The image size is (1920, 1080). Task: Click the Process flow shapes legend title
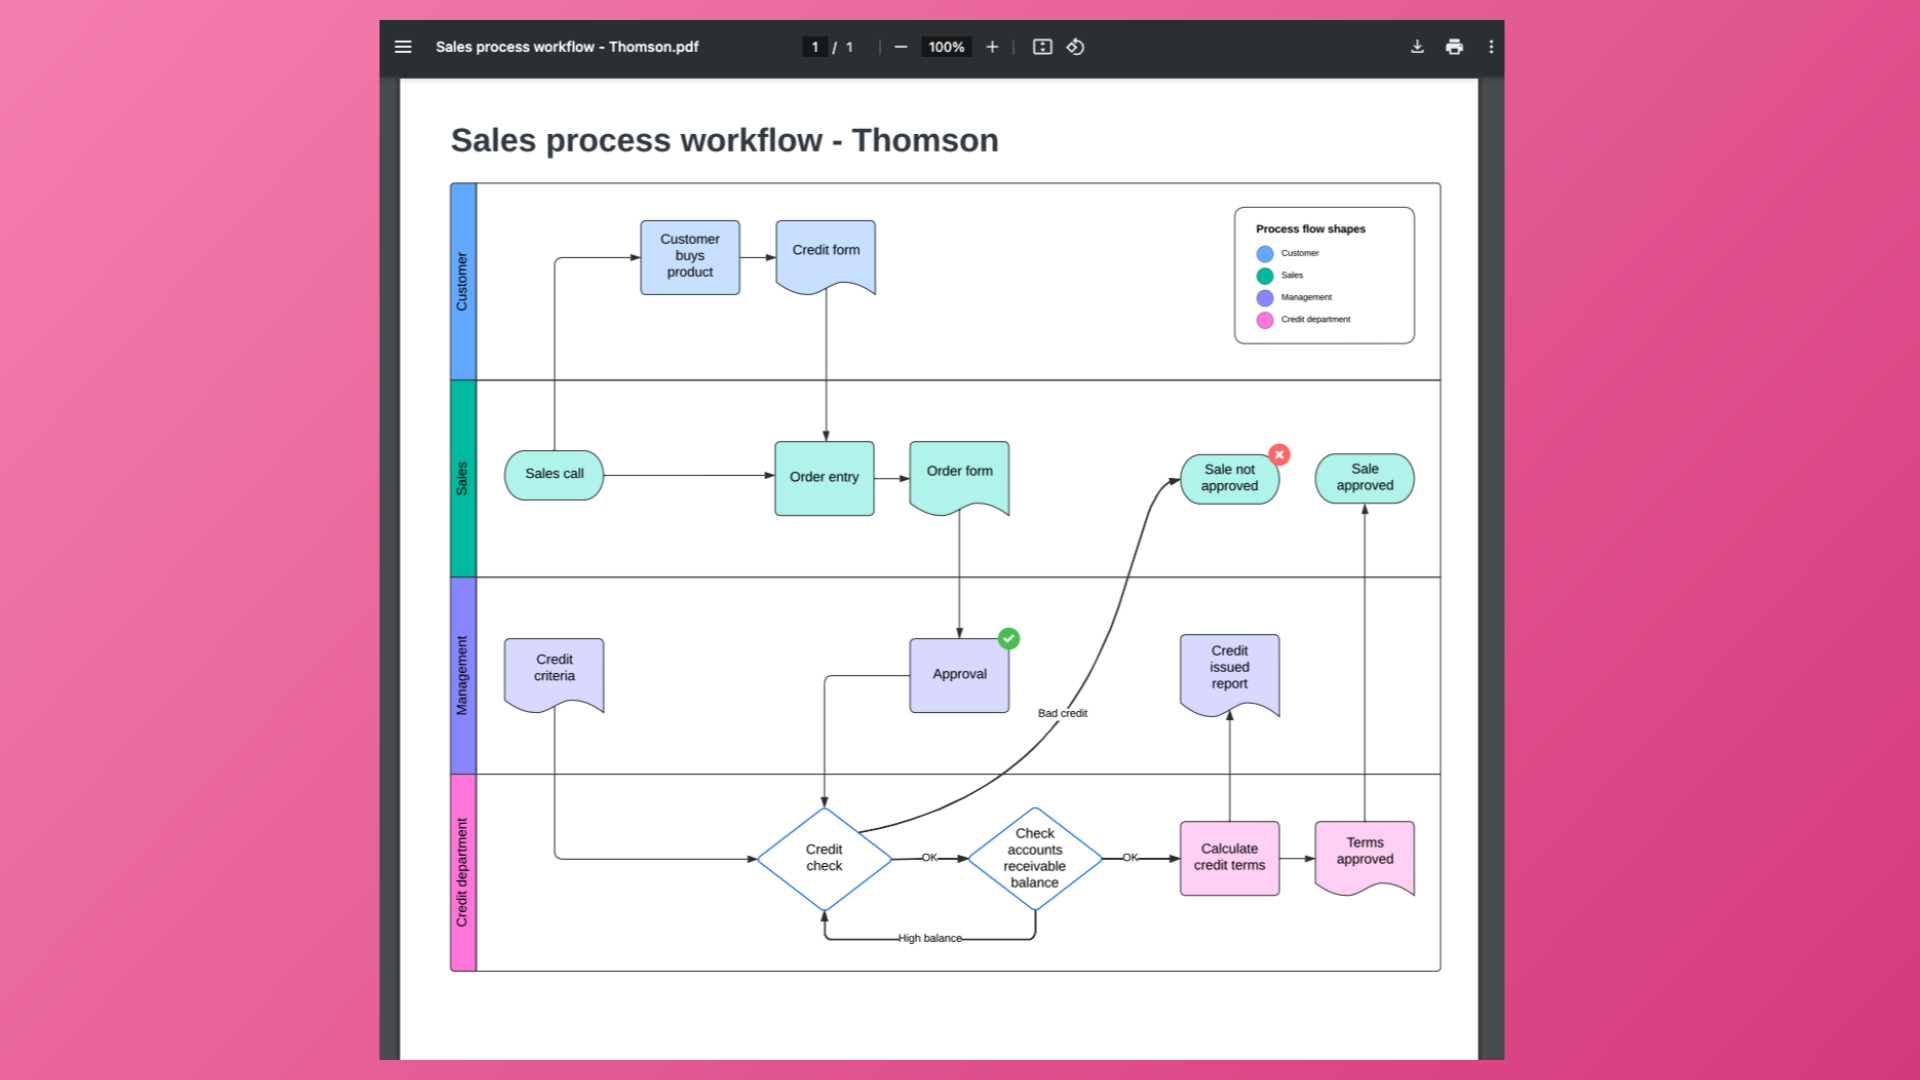point(1310,229)
